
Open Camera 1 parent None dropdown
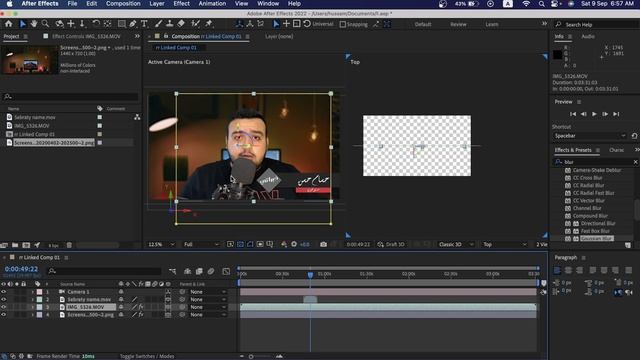coord(208,292)
